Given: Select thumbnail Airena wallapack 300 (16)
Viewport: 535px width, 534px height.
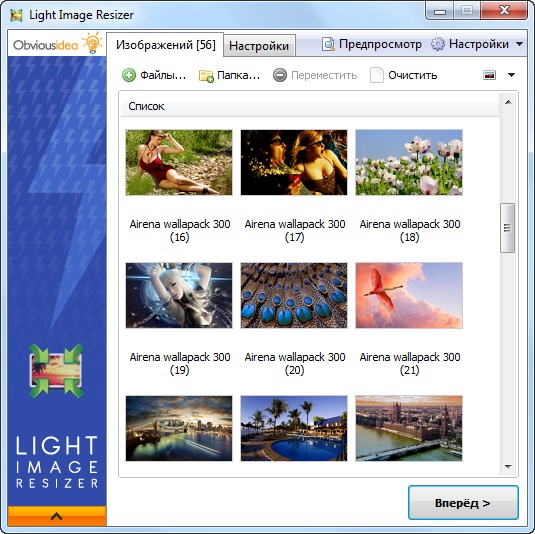Looking at the screenshot, I should [179, 162].
